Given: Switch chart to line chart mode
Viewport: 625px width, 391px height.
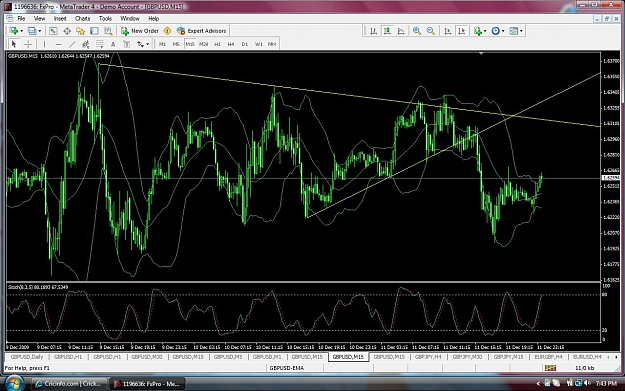Looking at the screenshot, I should click(401, 31).
